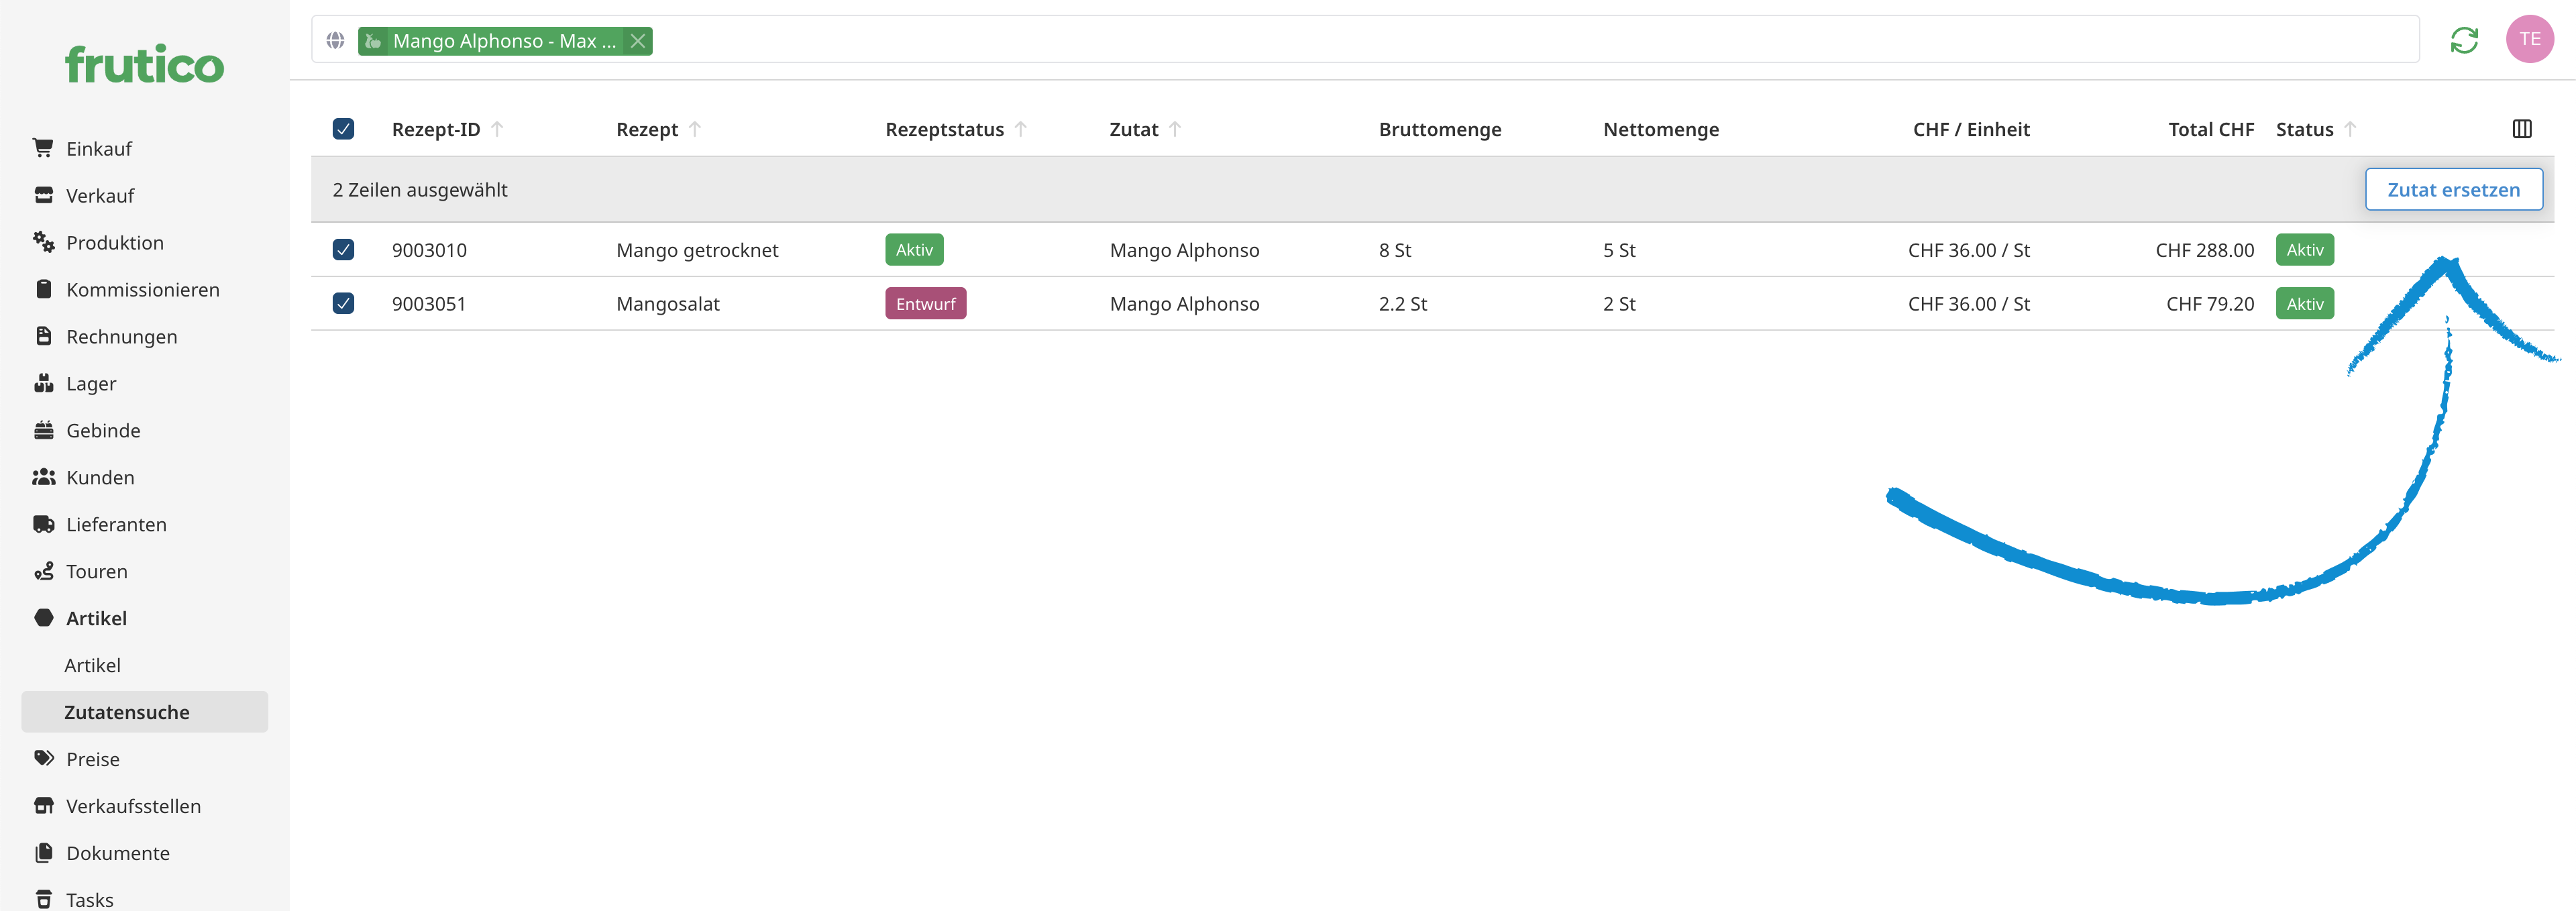Viewport: 2576px width, 911px height.
Task: Toggle the select-all rows checkbox
Action: click(343, 129)
